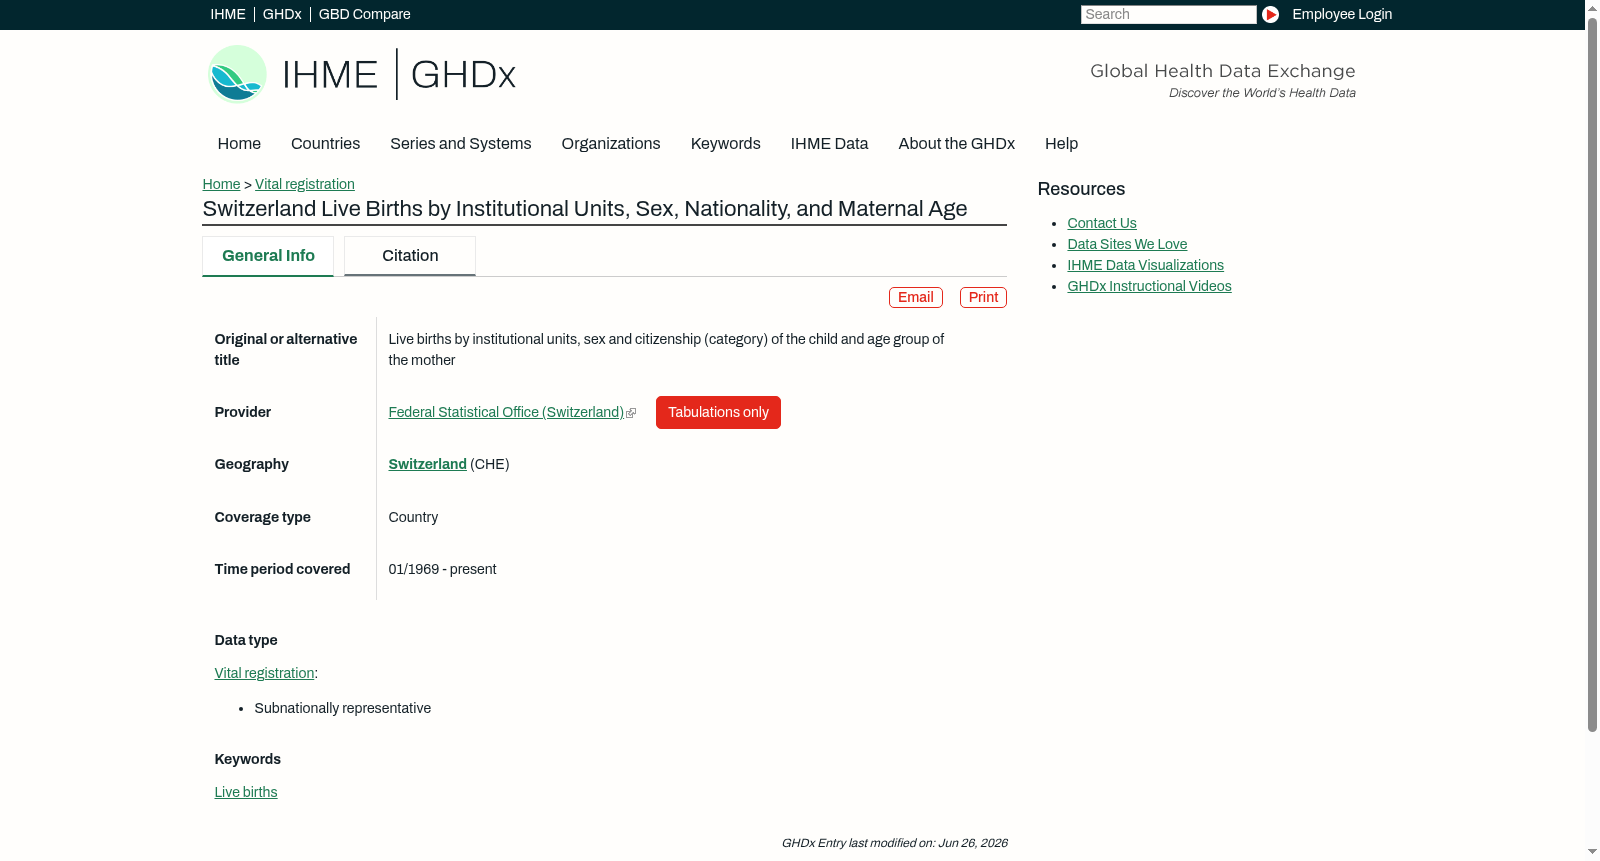Click the 'Country' coverage type value
This screenshot has width=1600, height=861.
(x=413, y=518)
